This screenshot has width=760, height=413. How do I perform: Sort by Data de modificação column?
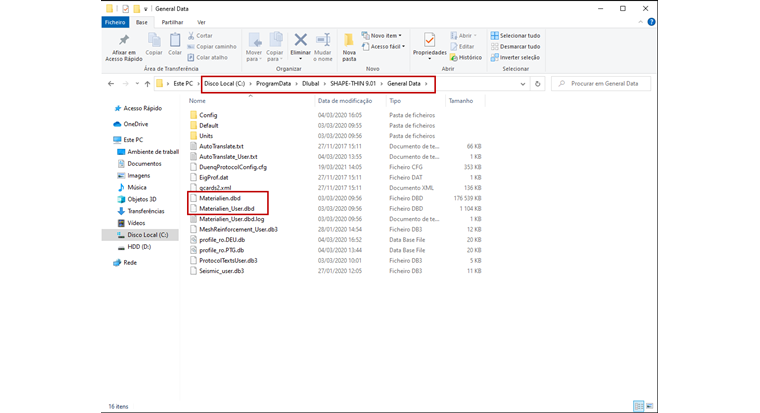click(345, 101)
